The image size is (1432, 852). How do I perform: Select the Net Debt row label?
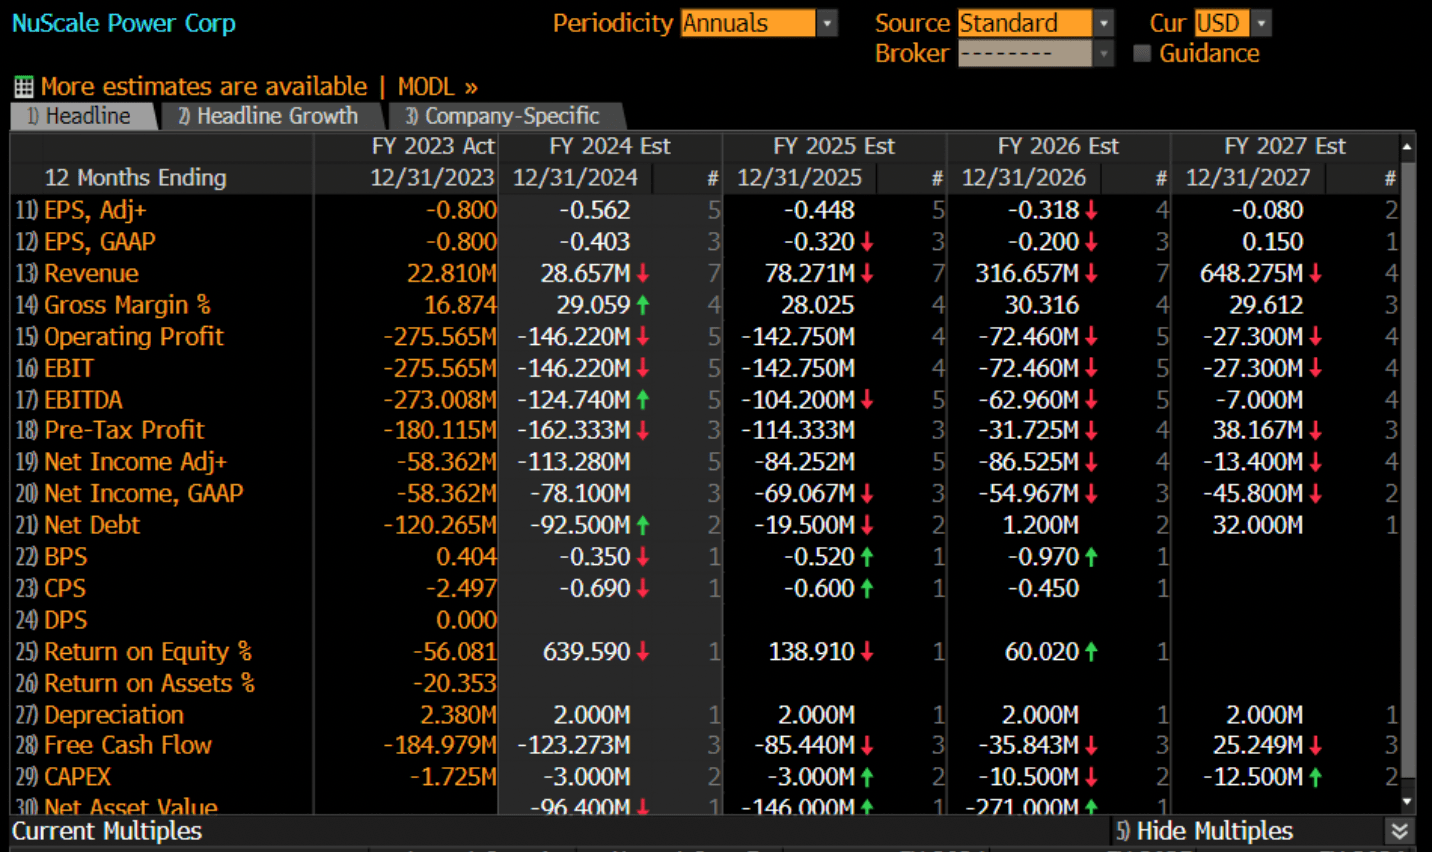click(92, 525)
